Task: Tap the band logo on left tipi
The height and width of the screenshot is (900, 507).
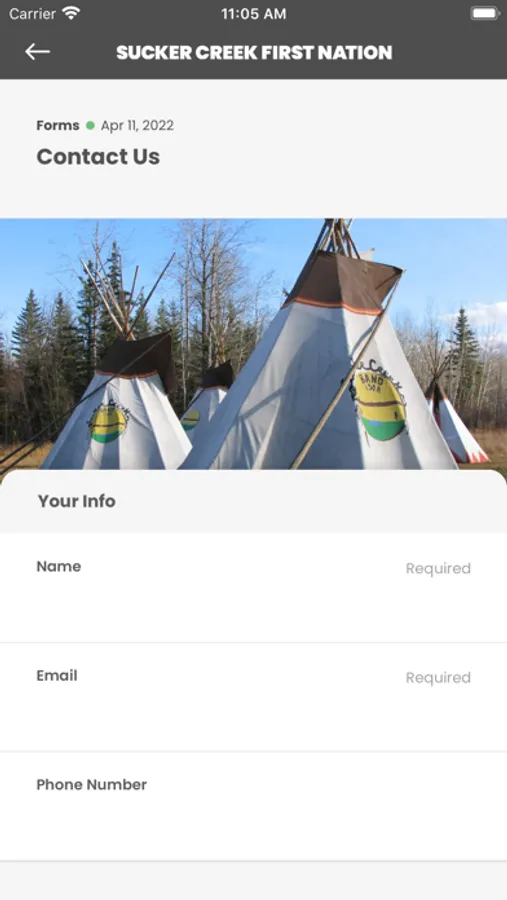Action: point(107,423)
